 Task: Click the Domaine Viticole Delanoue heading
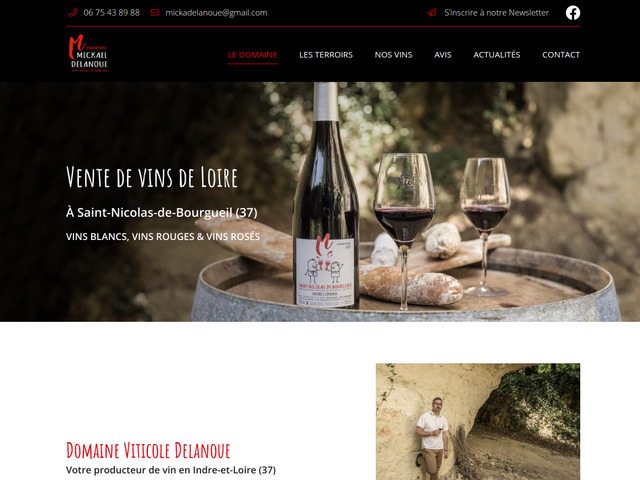148,451
